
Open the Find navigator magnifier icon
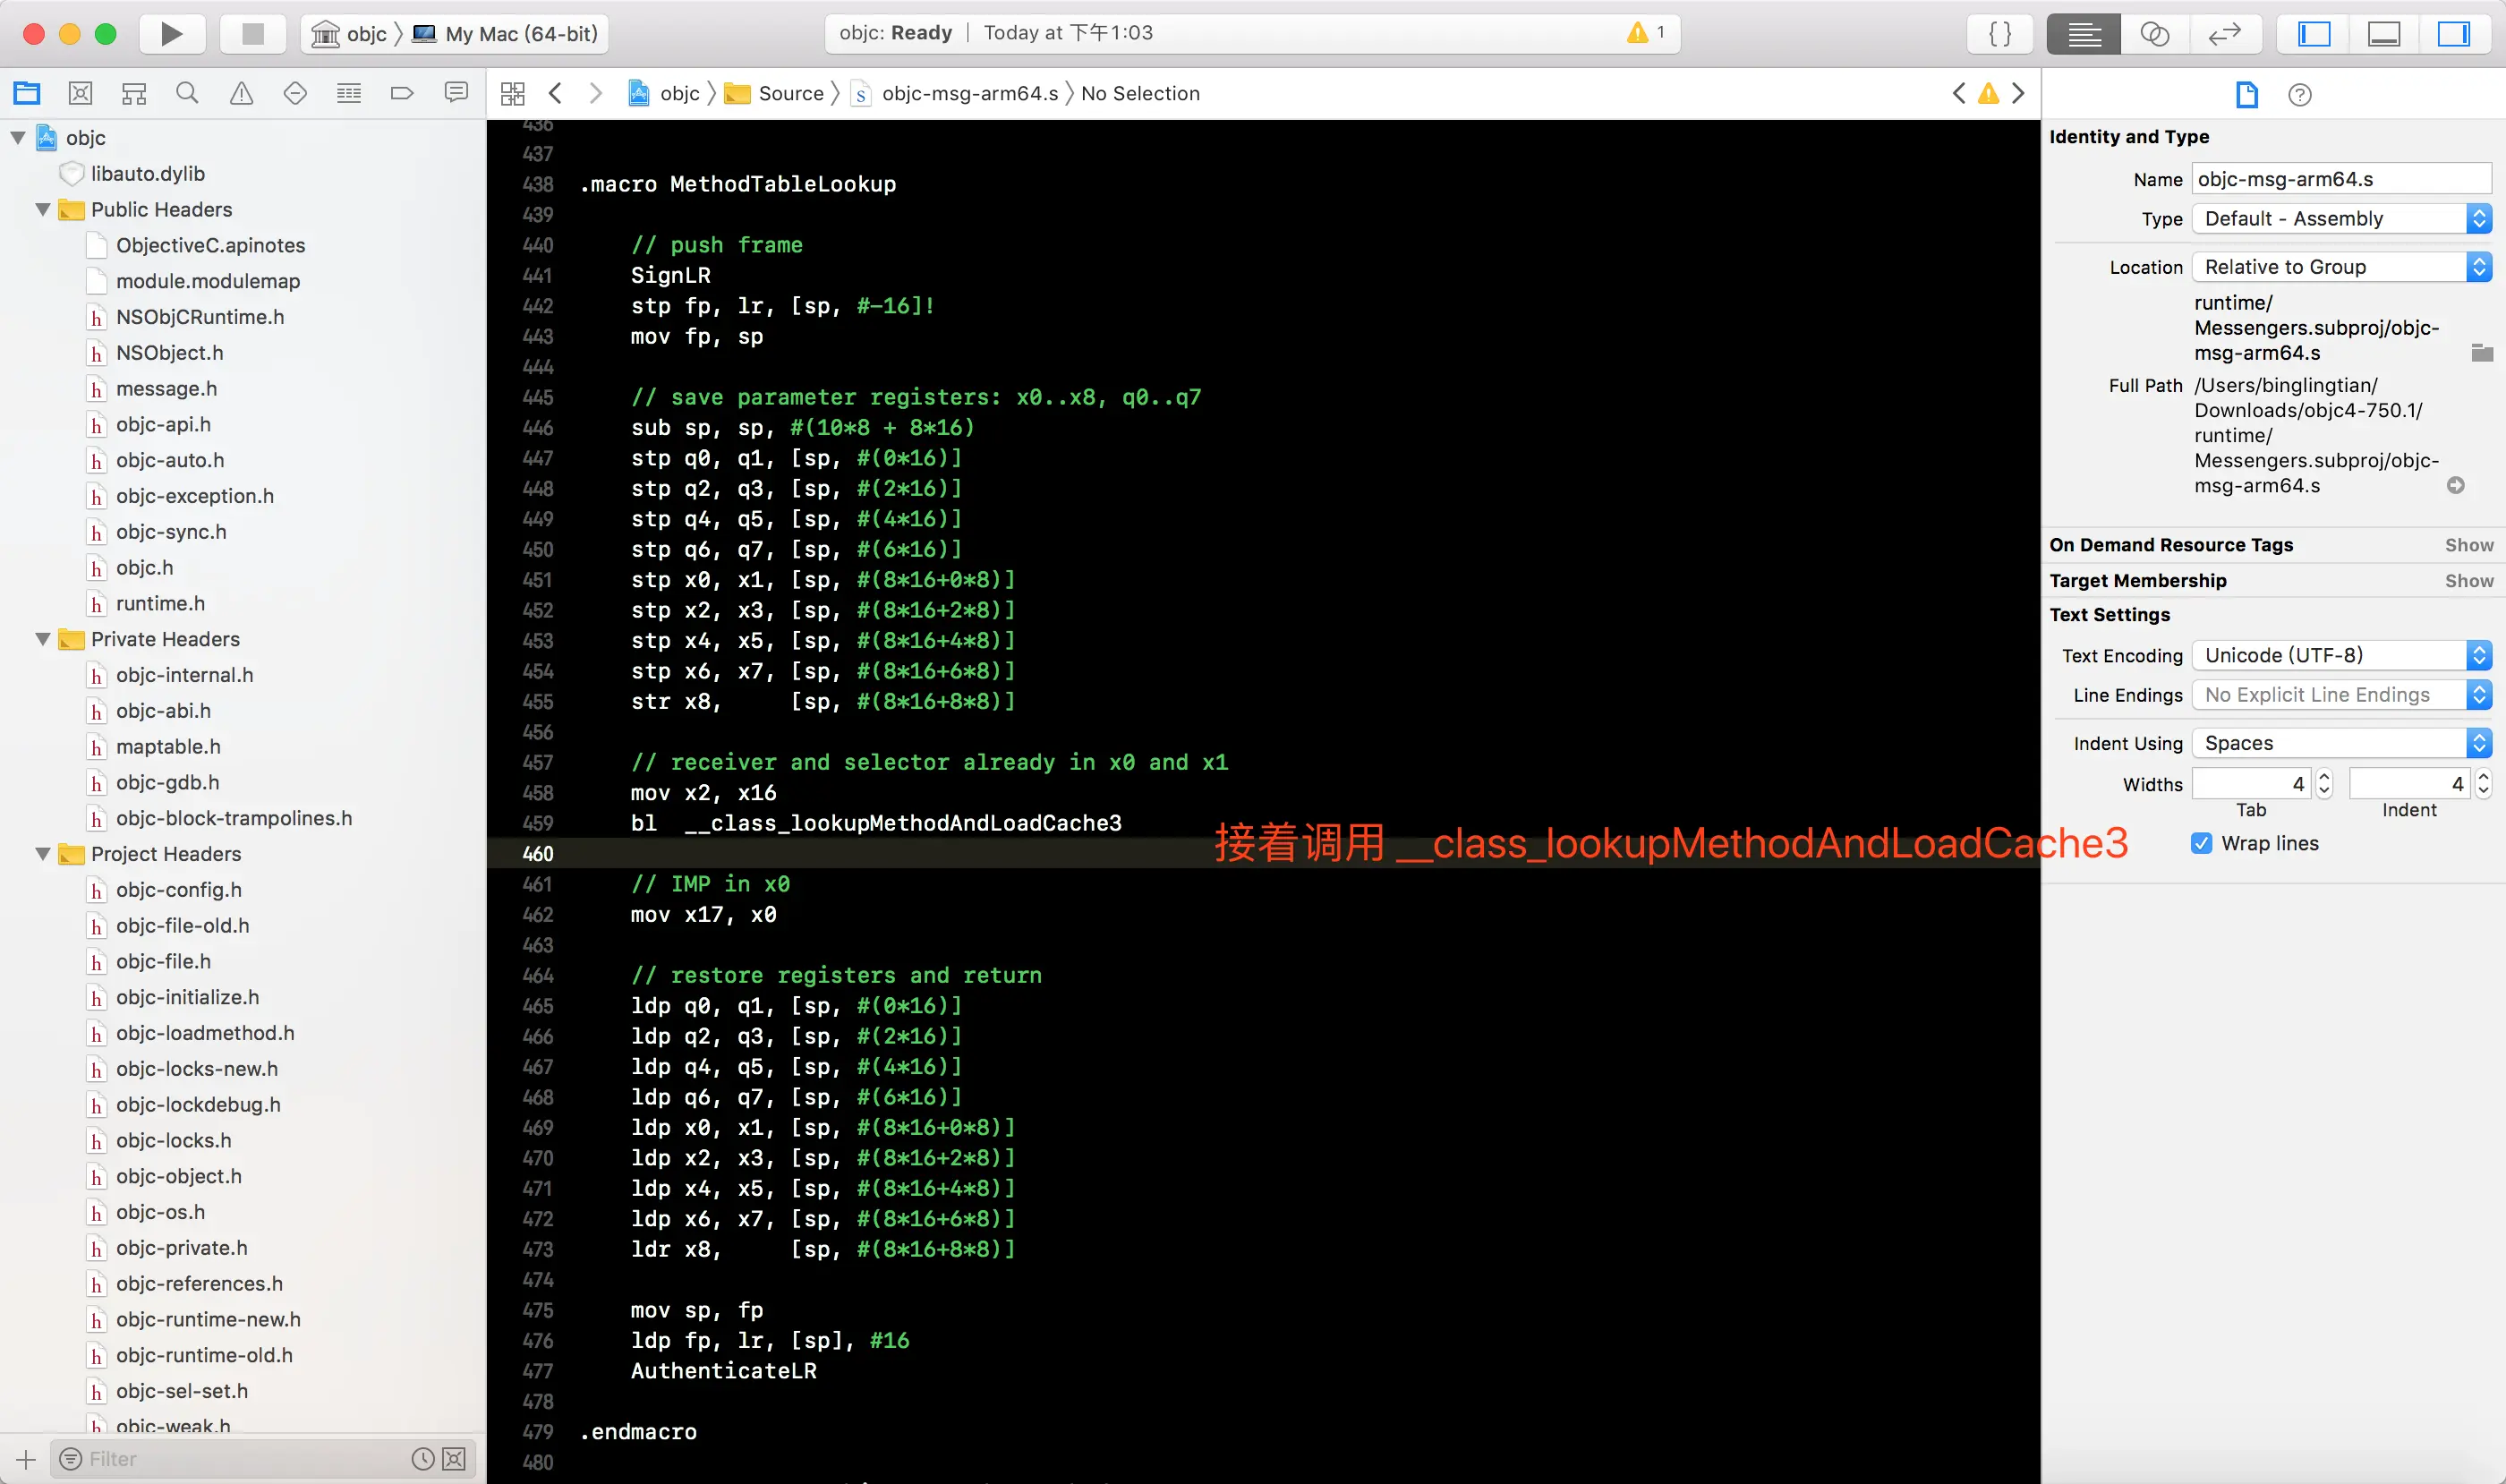[187, 94]
